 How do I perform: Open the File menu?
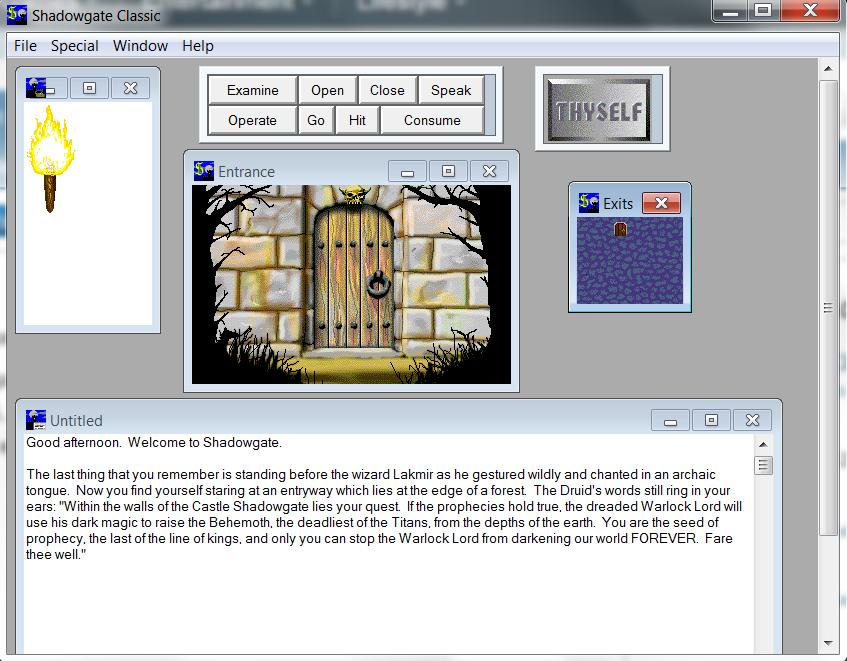pos(25,46)
